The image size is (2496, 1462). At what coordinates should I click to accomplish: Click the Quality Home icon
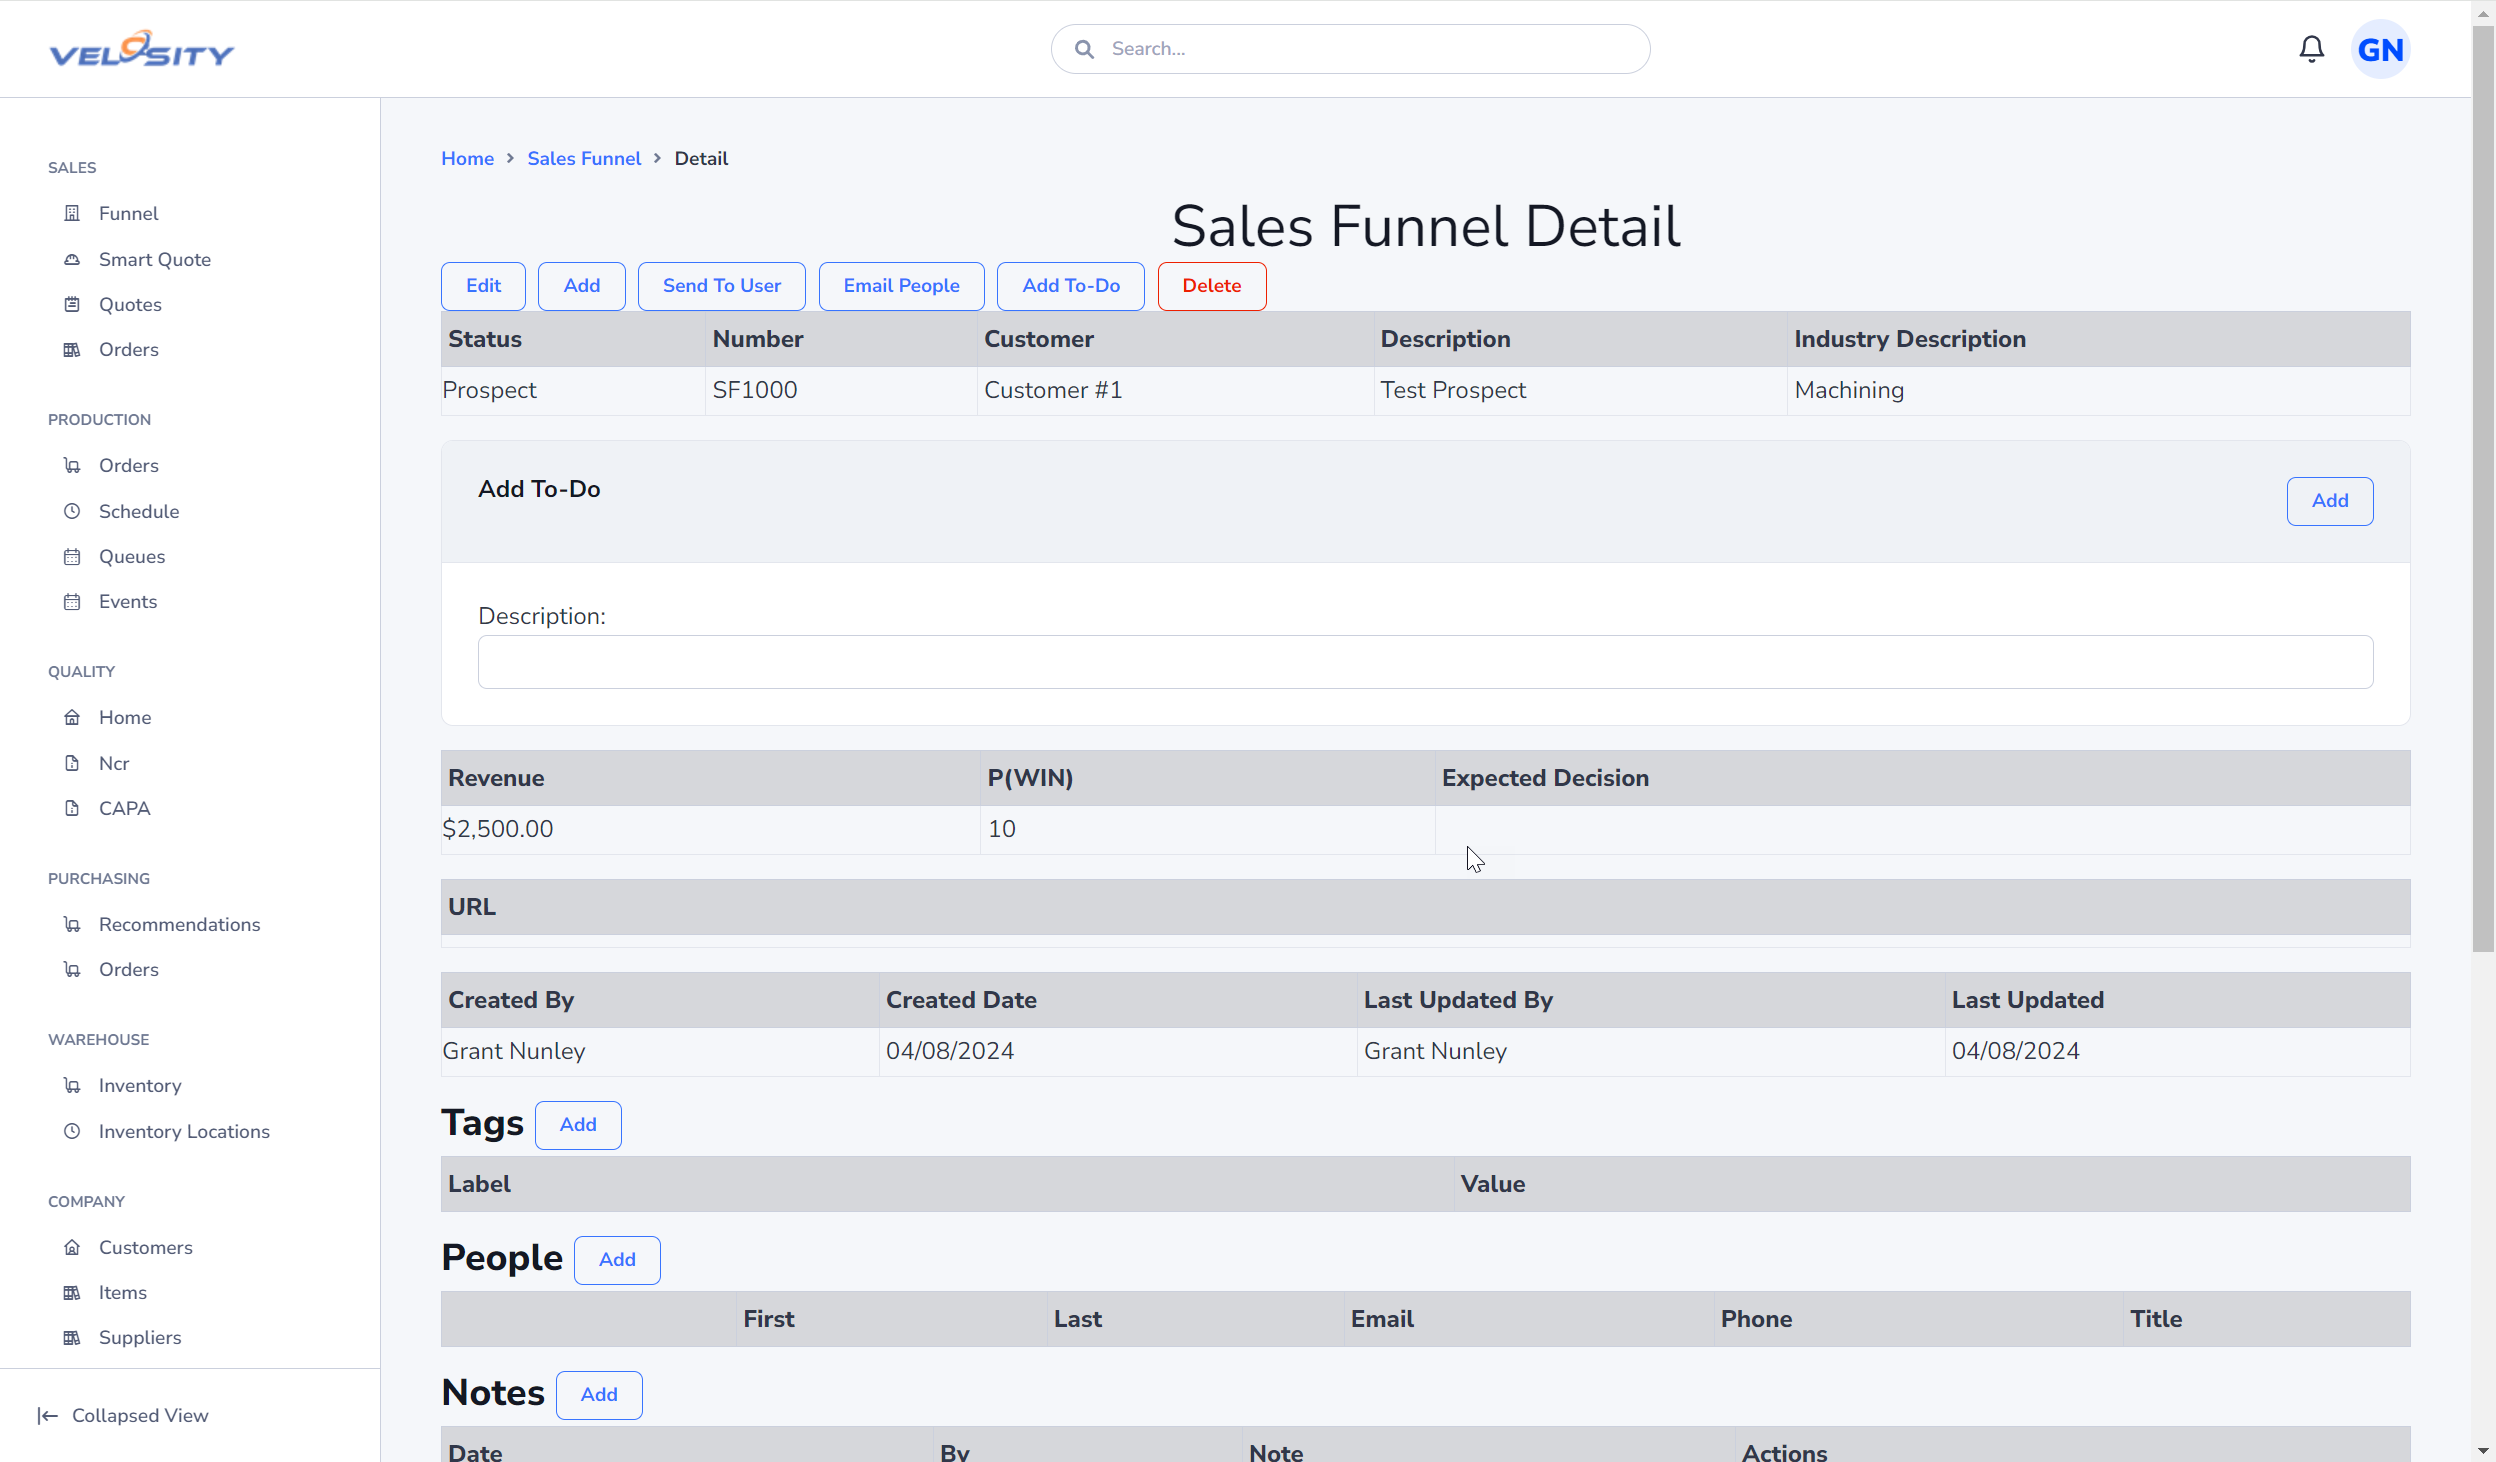[x=72, y=717]
